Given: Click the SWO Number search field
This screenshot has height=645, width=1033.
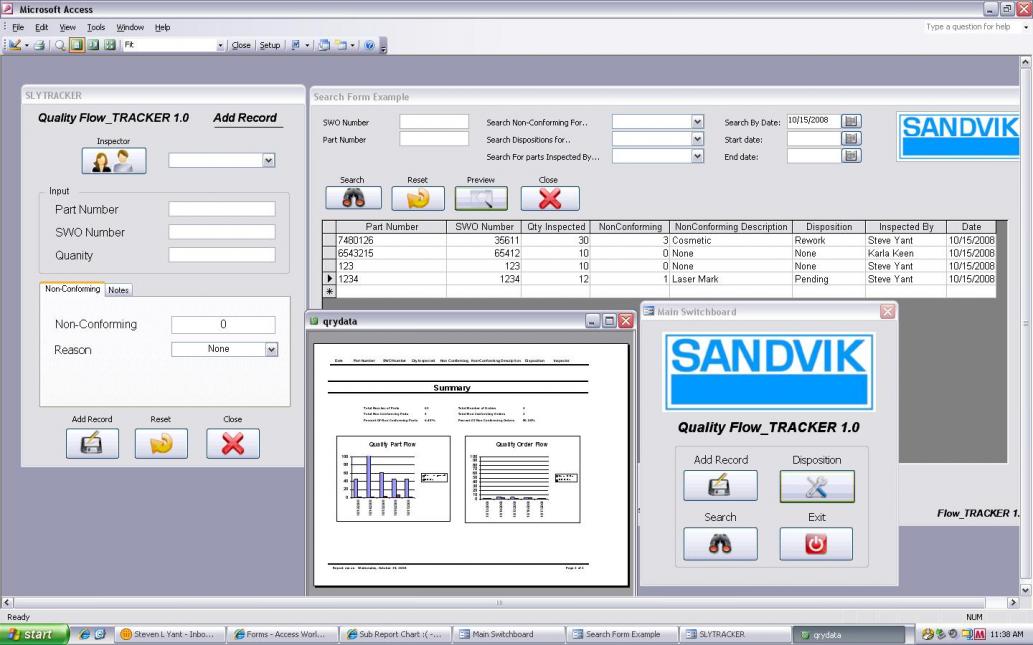Looking at the screenshot, I should point(433,122).
